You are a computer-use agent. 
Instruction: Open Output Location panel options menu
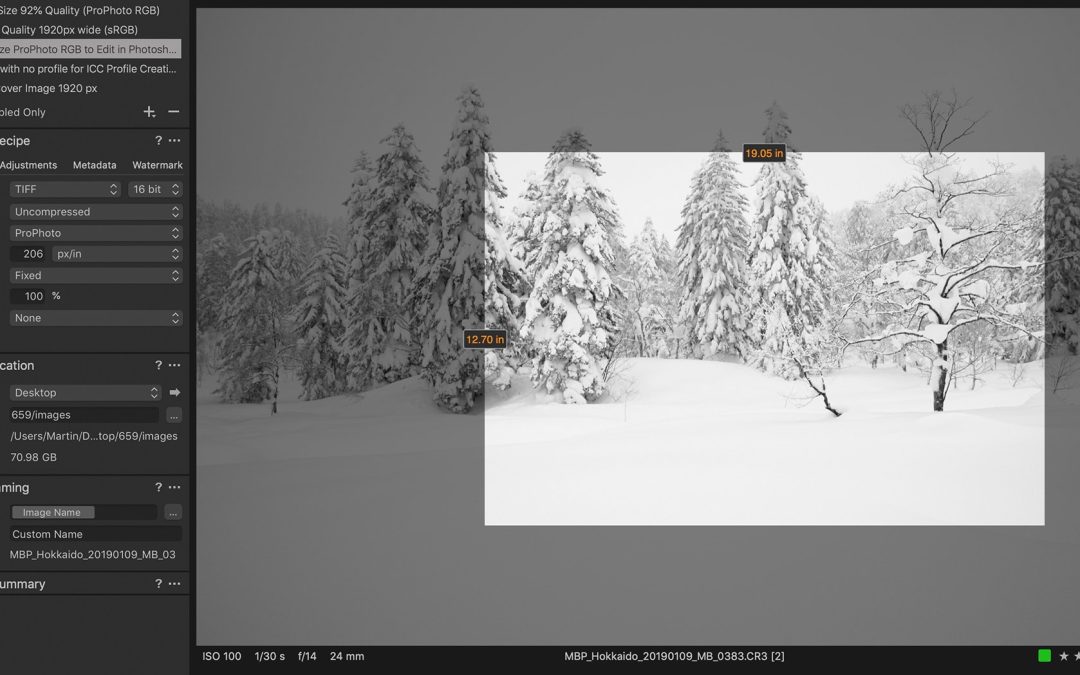point(174,366)
